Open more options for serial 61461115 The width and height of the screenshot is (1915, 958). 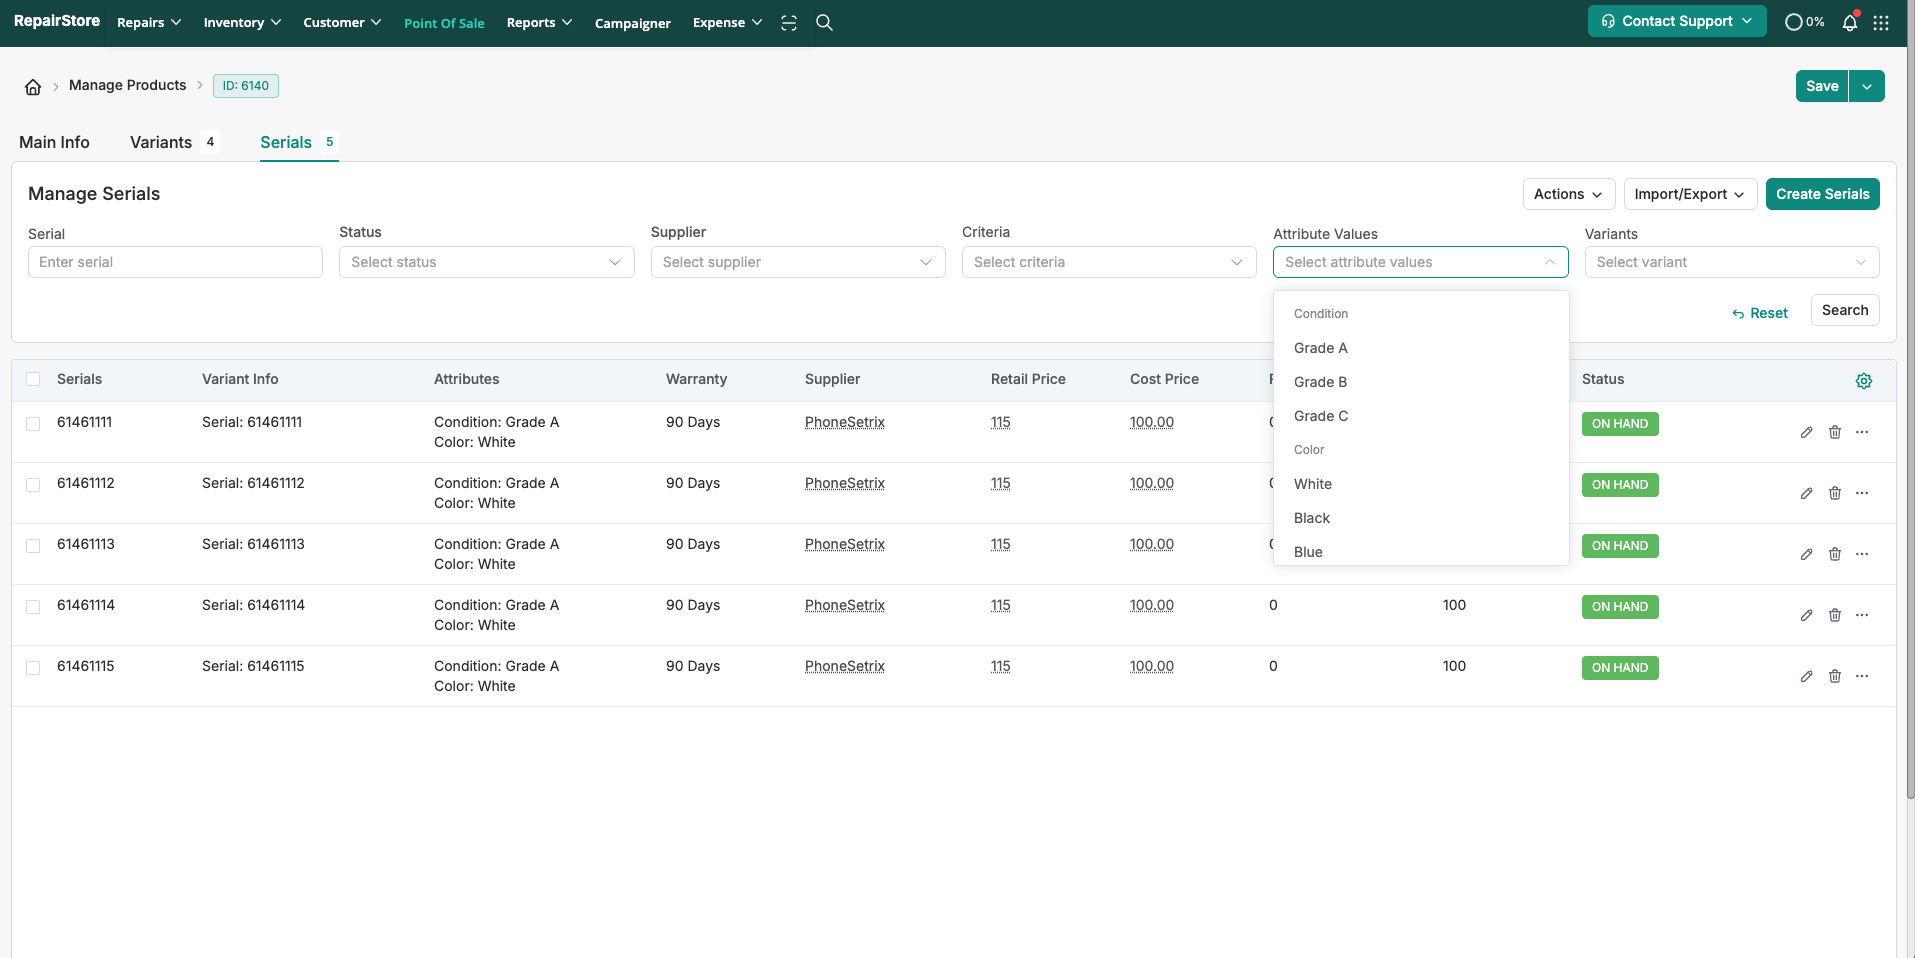click(1862, 677)
